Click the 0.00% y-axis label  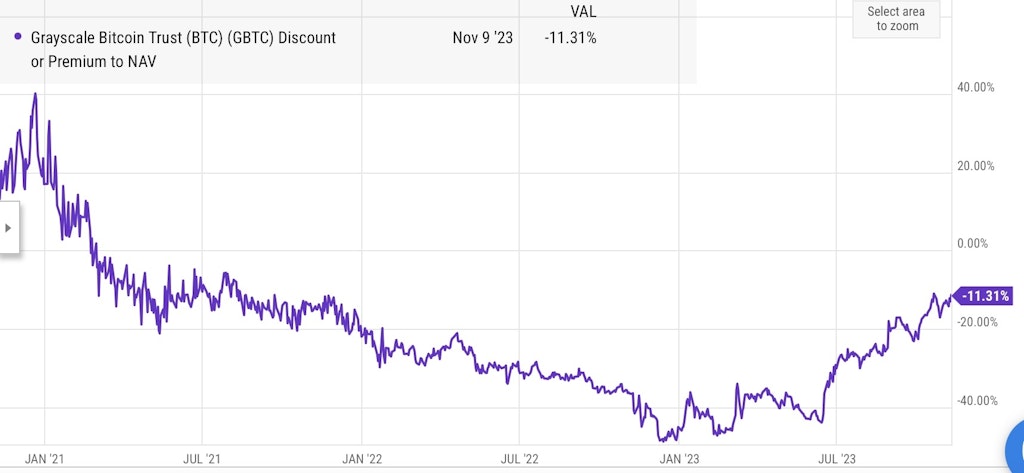[978, 244]
